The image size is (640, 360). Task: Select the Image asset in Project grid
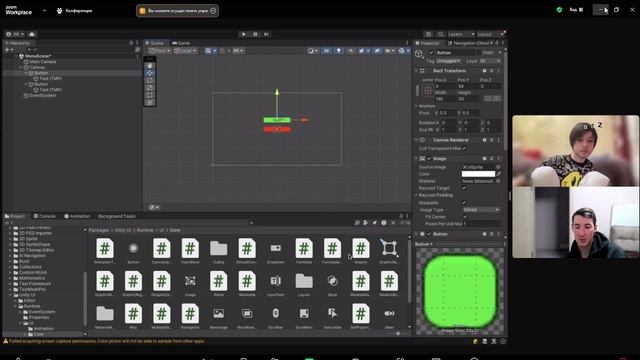point(190,284)
